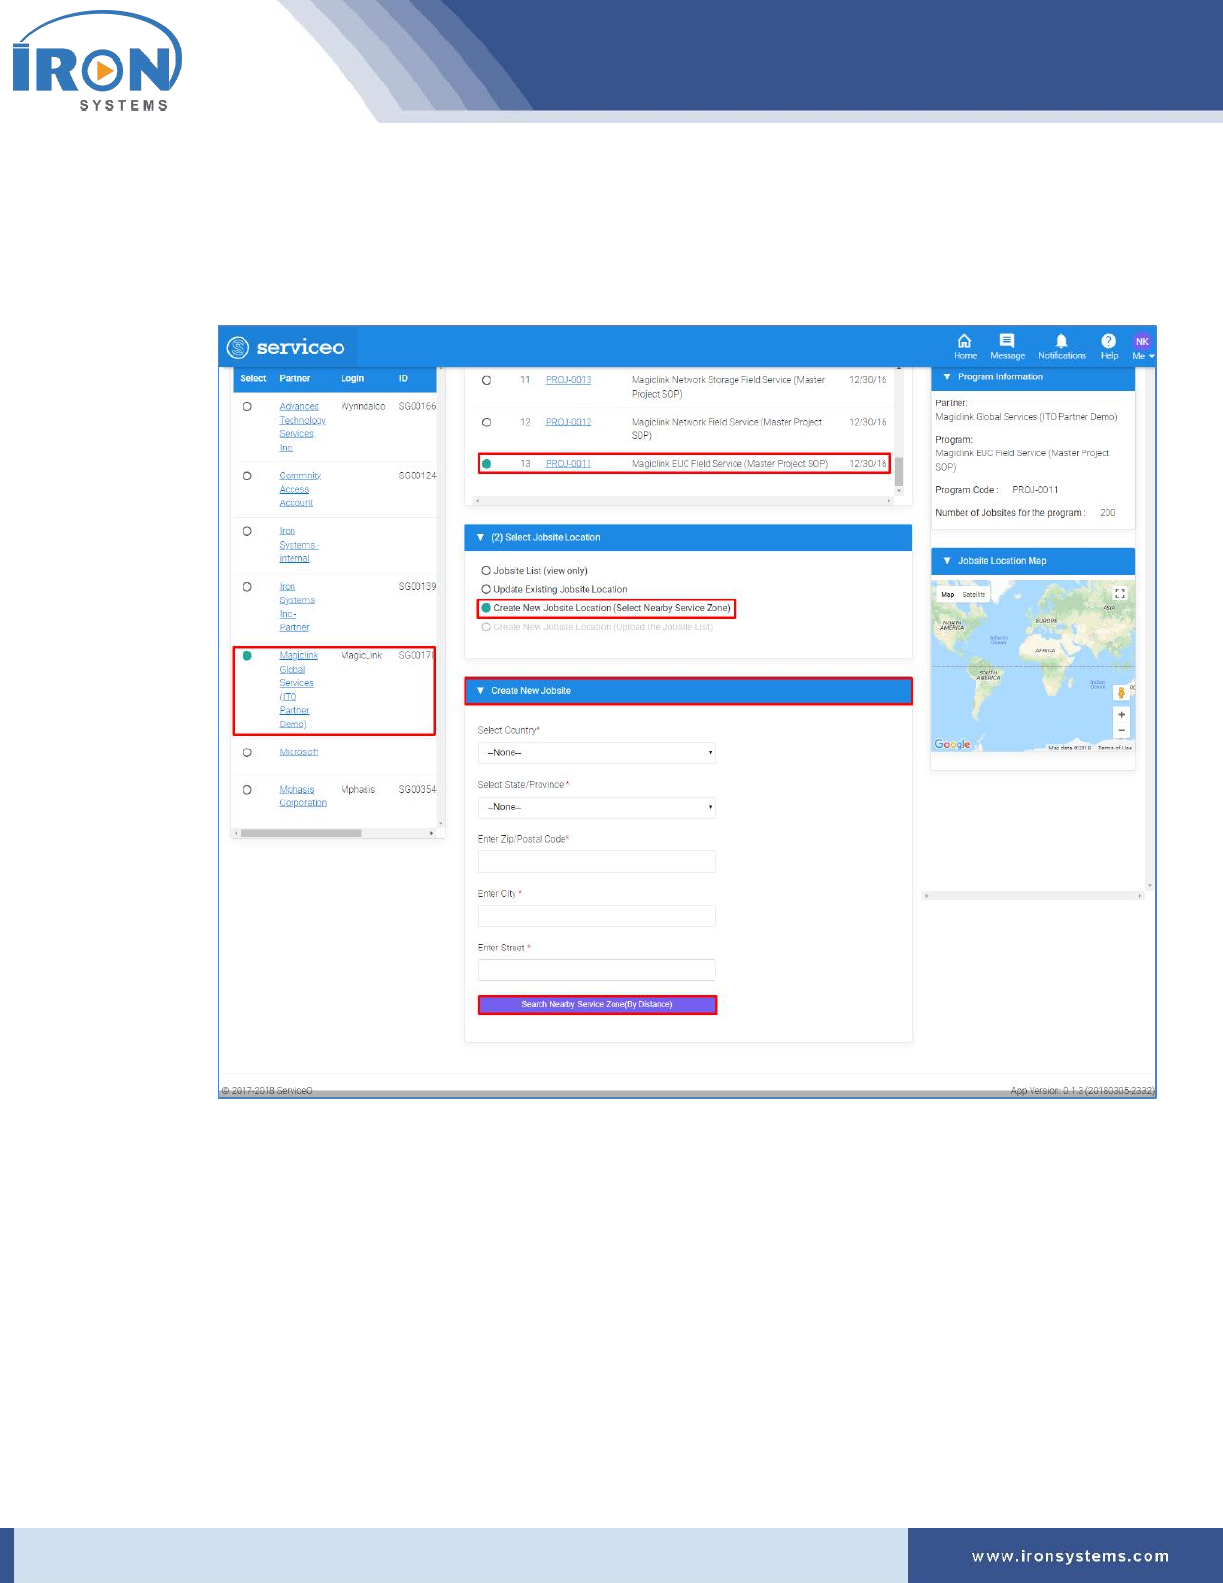
Task: Sort by the Login column header
Action: coord(352,379)
